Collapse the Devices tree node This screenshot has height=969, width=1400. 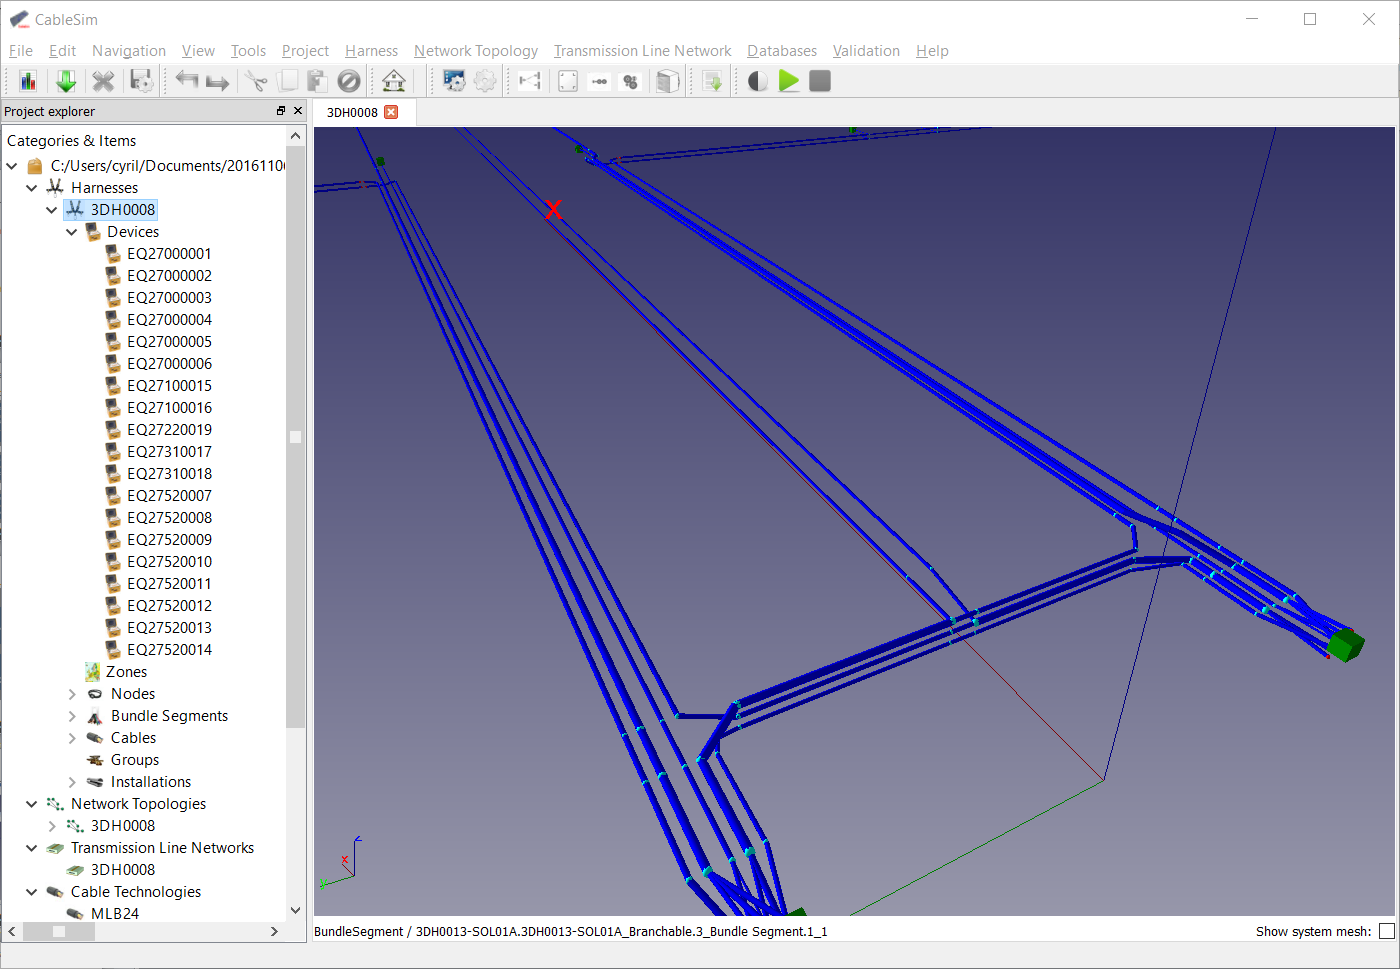pyautogui.click(x=72, y=232)
